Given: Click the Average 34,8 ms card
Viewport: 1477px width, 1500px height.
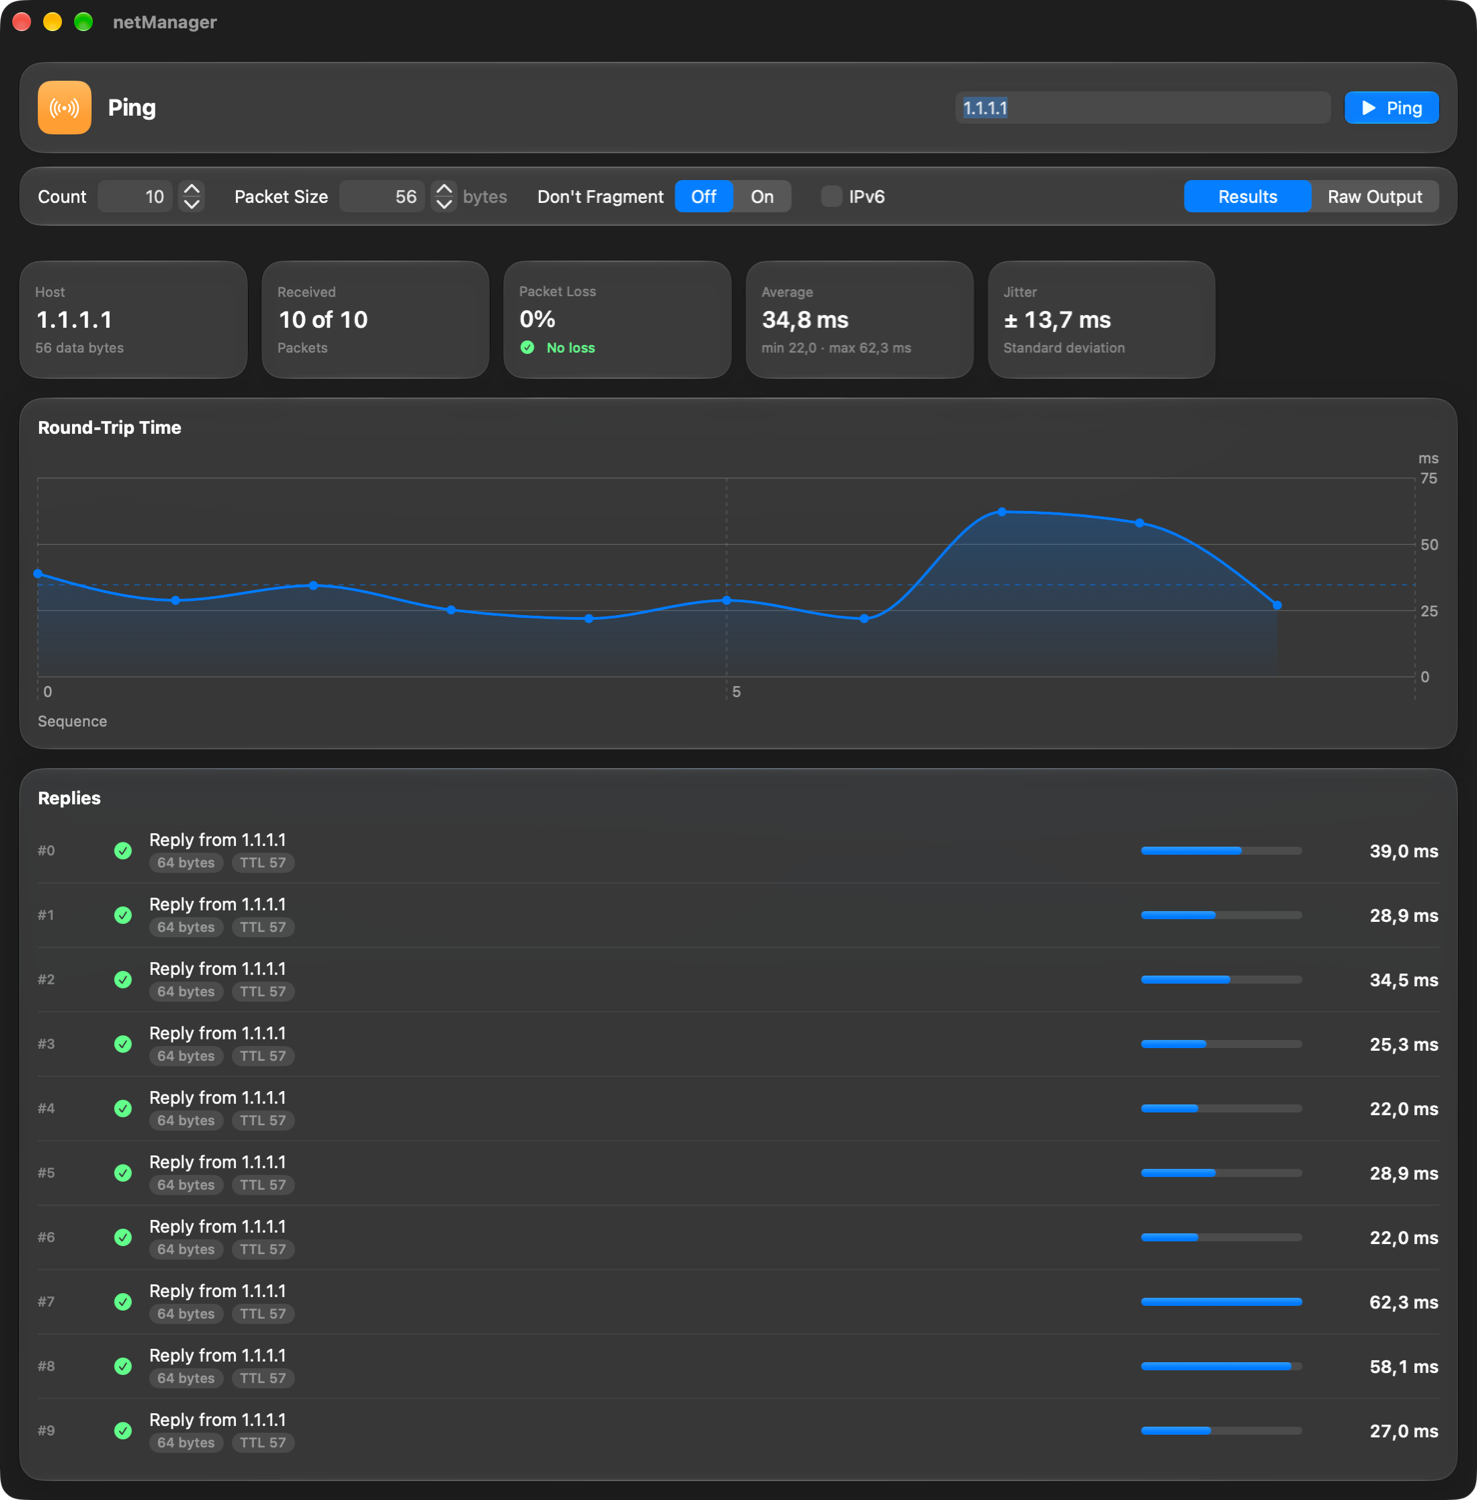Looking at the screenshot, I should 860,320.
